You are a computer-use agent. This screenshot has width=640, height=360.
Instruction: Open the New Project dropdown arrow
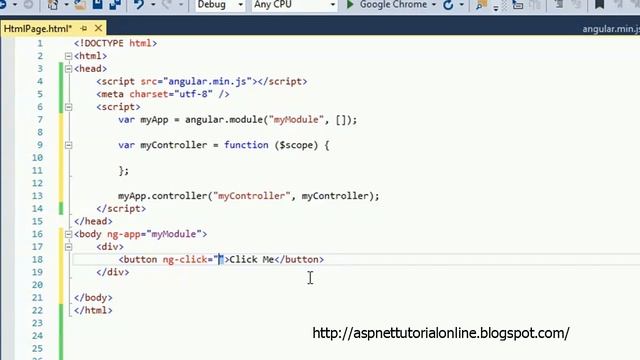coord(66,4)
